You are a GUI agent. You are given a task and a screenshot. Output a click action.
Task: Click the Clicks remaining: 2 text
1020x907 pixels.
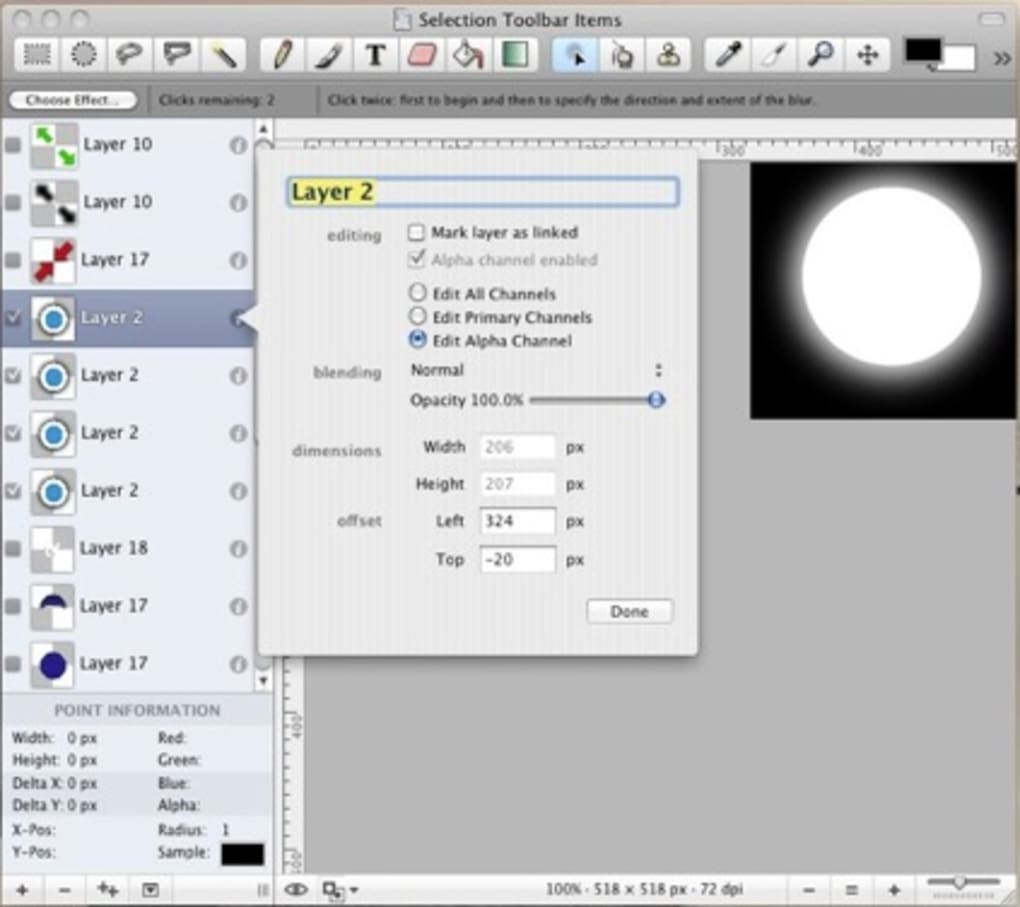pyautogui.click(x=217, y=100)
